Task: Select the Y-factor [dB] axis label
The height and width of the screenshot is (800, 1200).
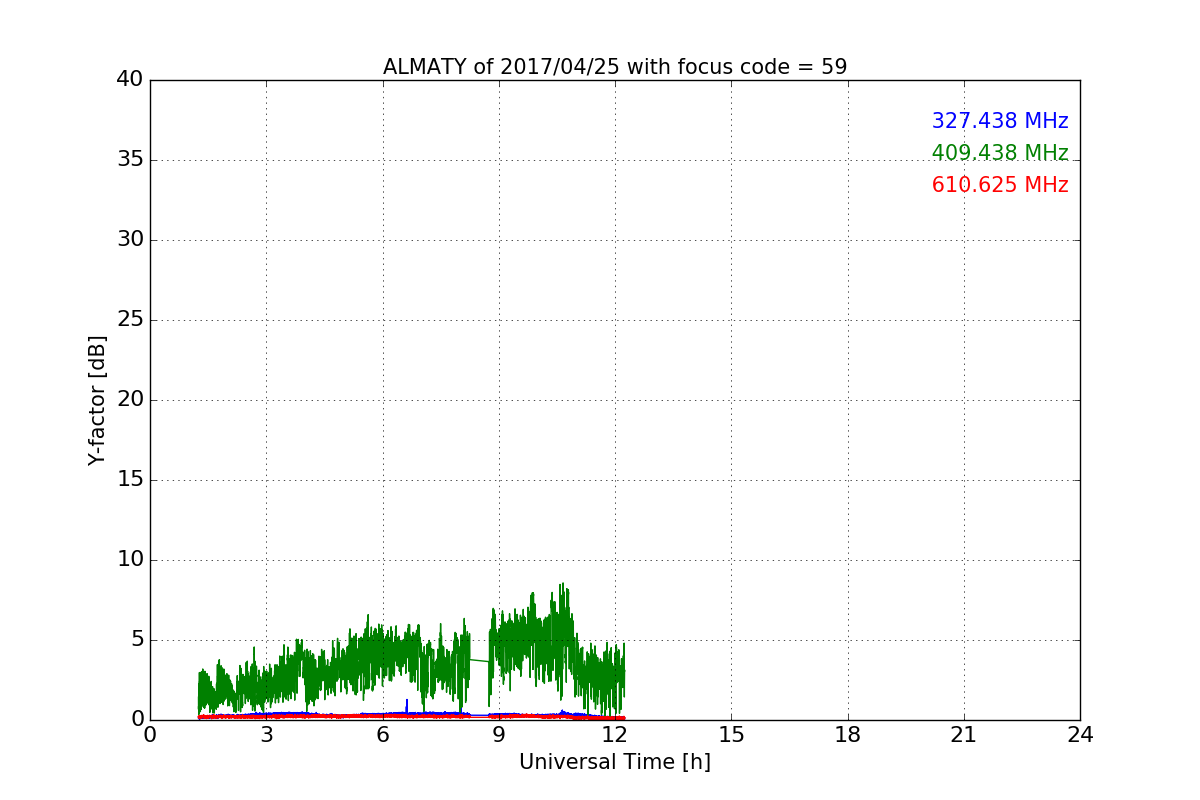Action: (x=97, y=400)
